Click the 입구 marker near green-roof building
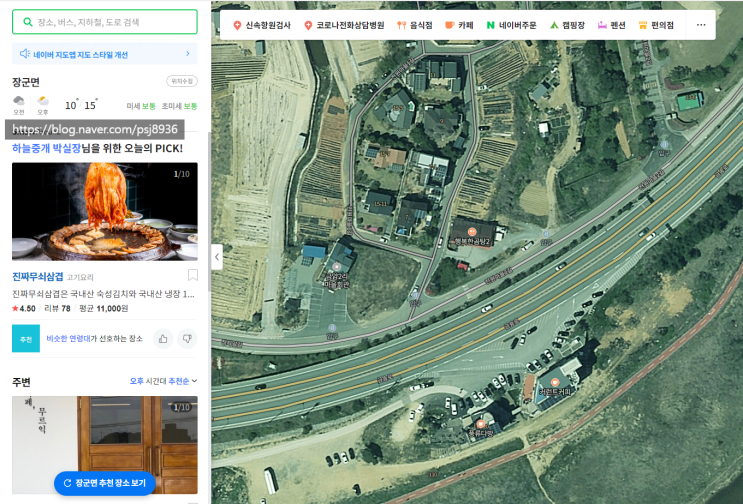Viewport: 743px width, 504px height. (x=664, y=144)
